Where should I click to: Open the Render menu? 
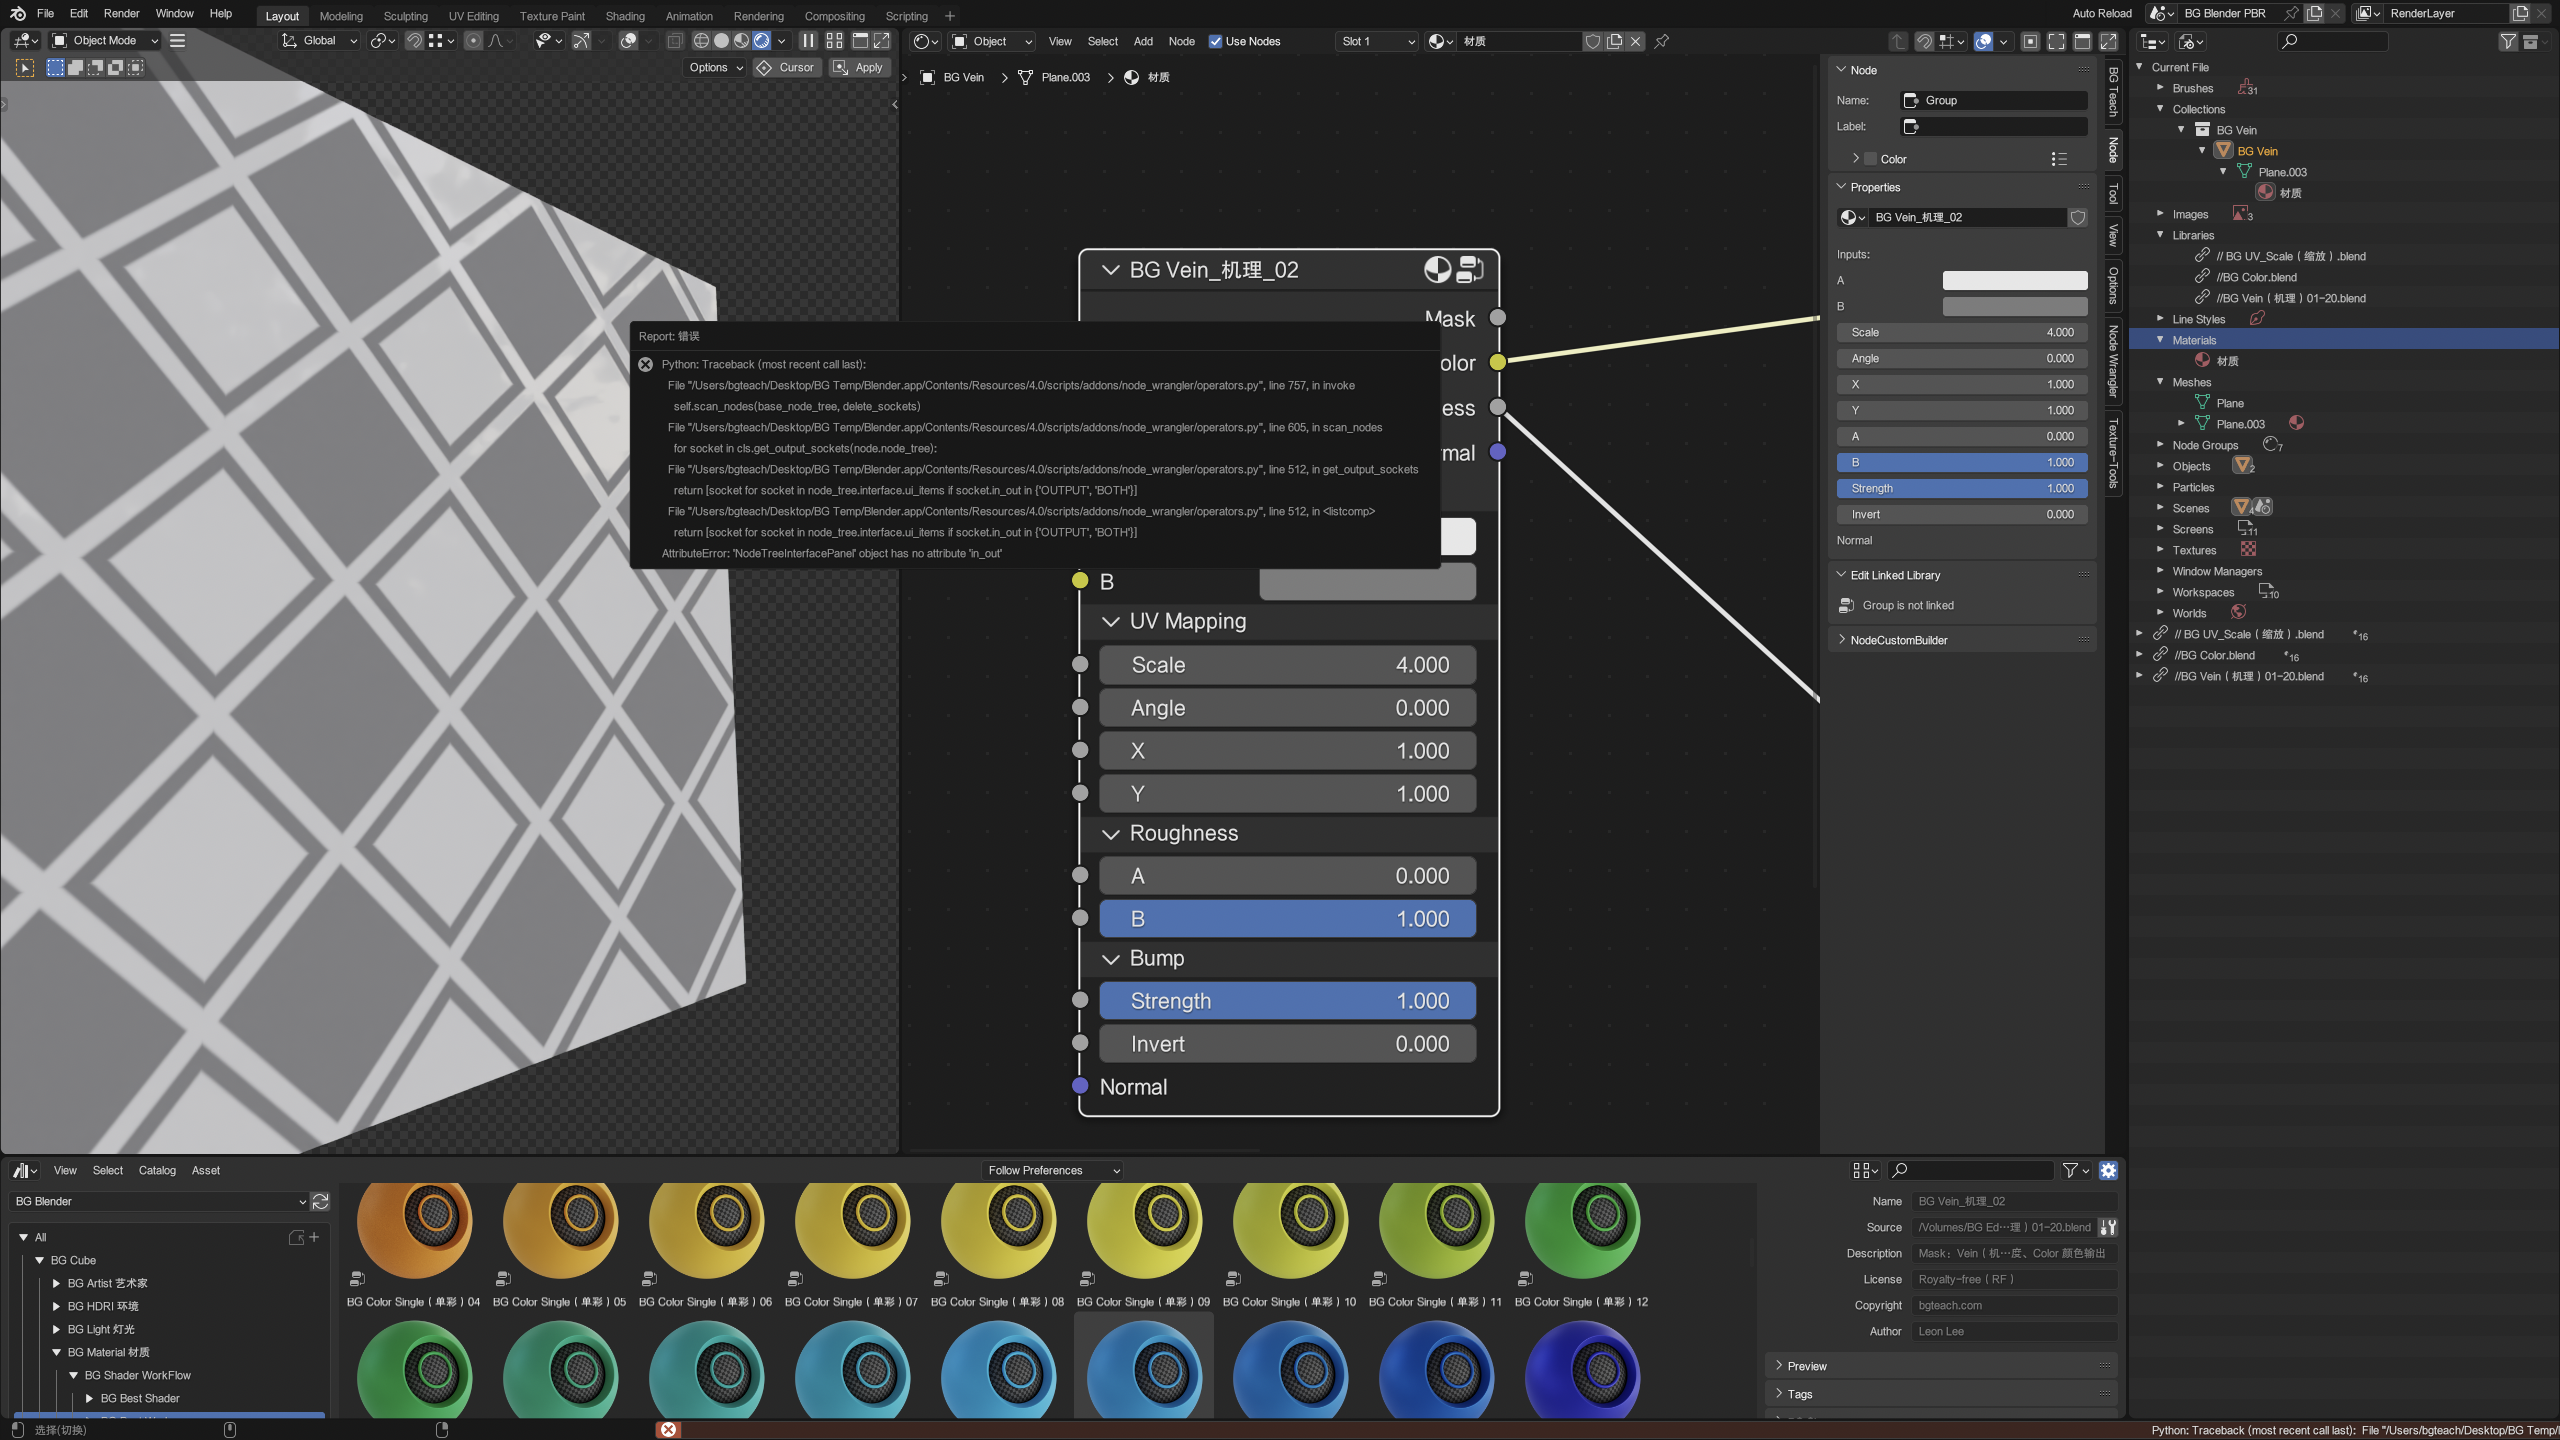(121, 14)
